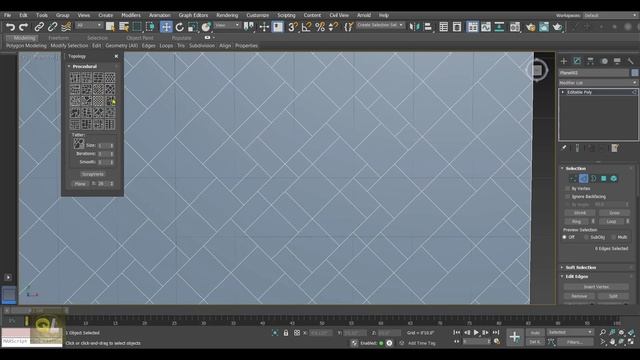Select the Multi preview selection radio
Image resolution: width=640 pixels, height=360 pixels.
point(613,237)
